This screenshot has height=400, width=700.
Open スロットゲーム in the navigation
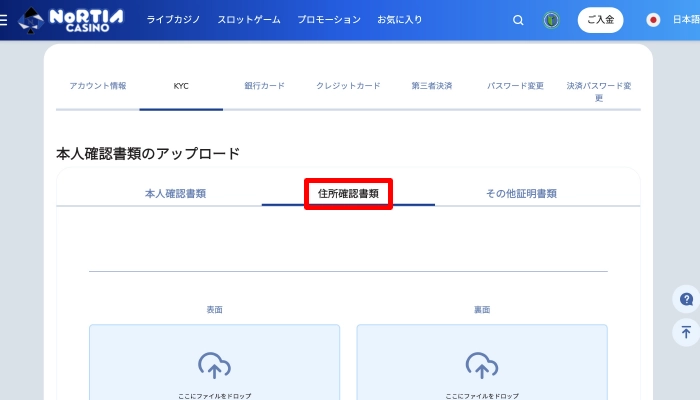[x=248, y=20]
